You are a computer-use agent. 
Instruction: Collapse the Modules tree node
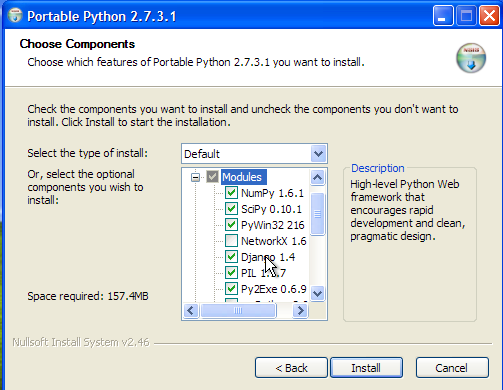pyautogui.click(x=195, y=177)
